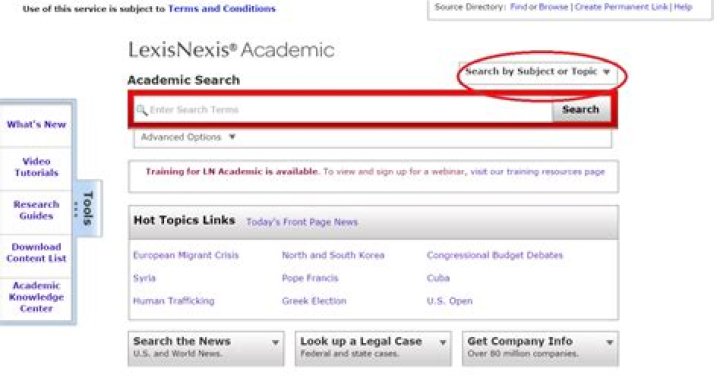The width and height of the screenshot is (720, 384).
Task: Visit our training resources page link
Action: click(537, 172)
